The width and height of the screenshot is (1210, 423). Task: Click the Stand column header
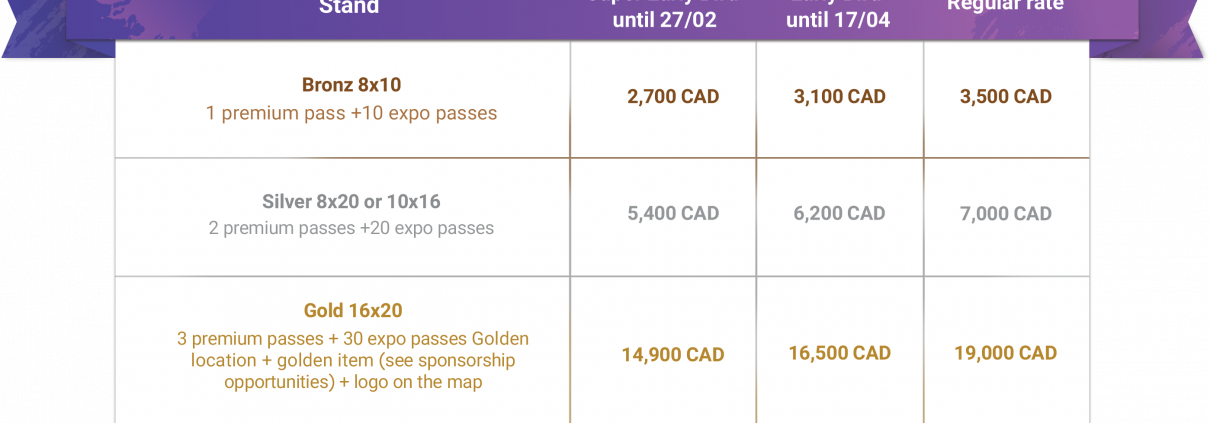(349, 8)
